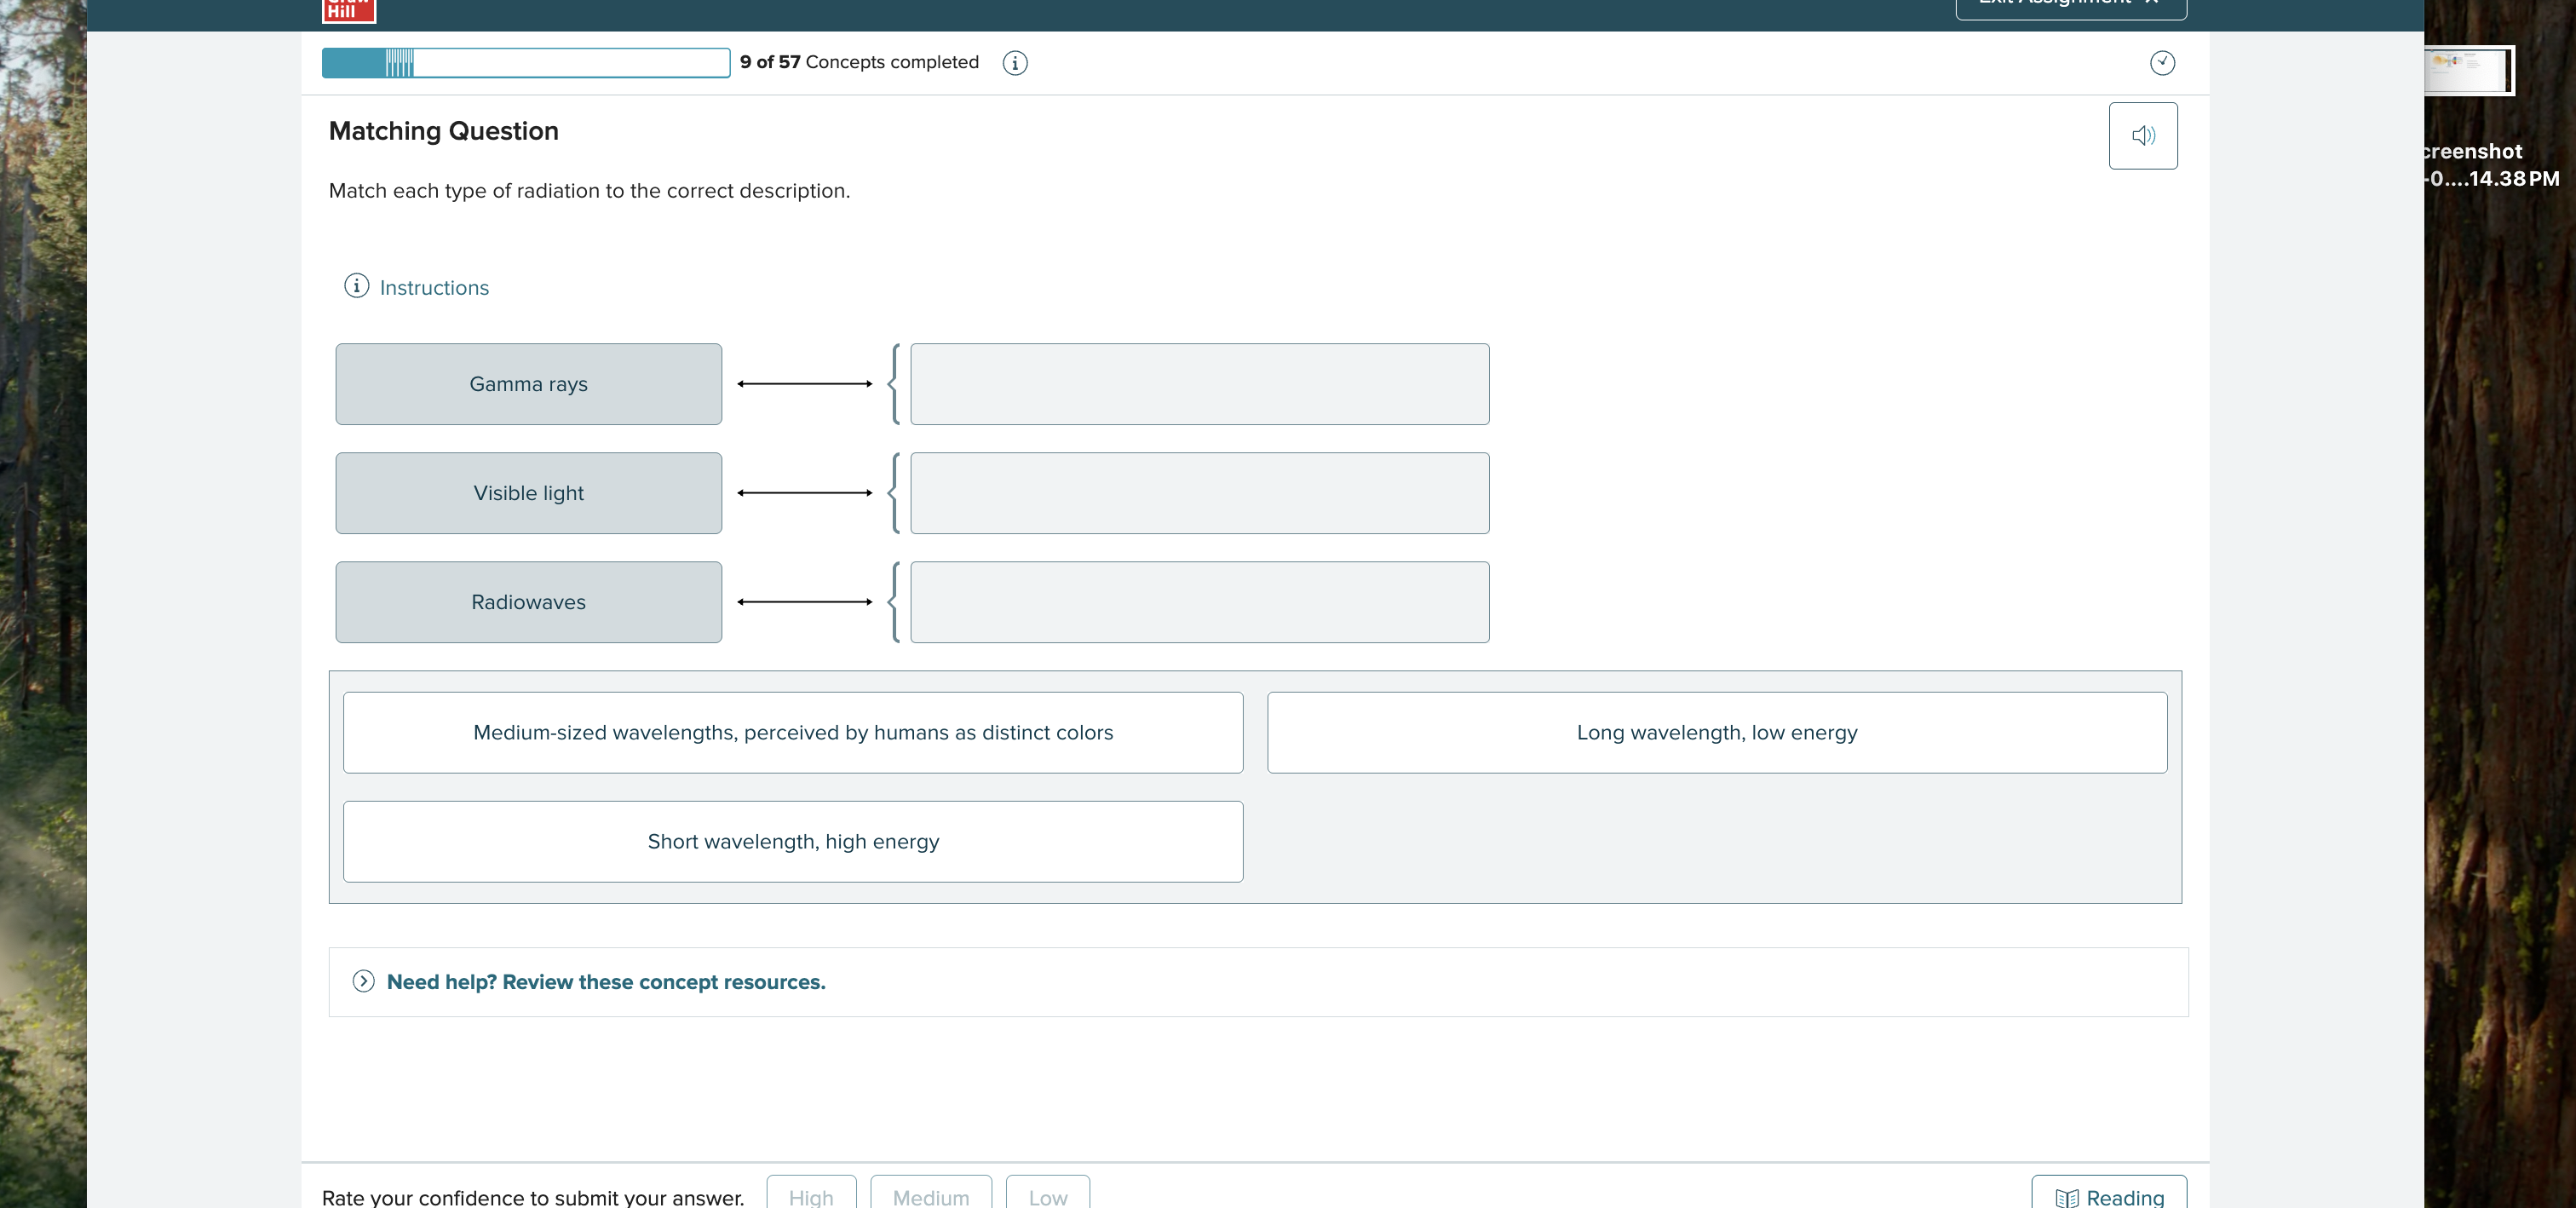Select the Medium confidence rating
This screenshot has height=1208, width=2576.
click(x=930, y=1197)
